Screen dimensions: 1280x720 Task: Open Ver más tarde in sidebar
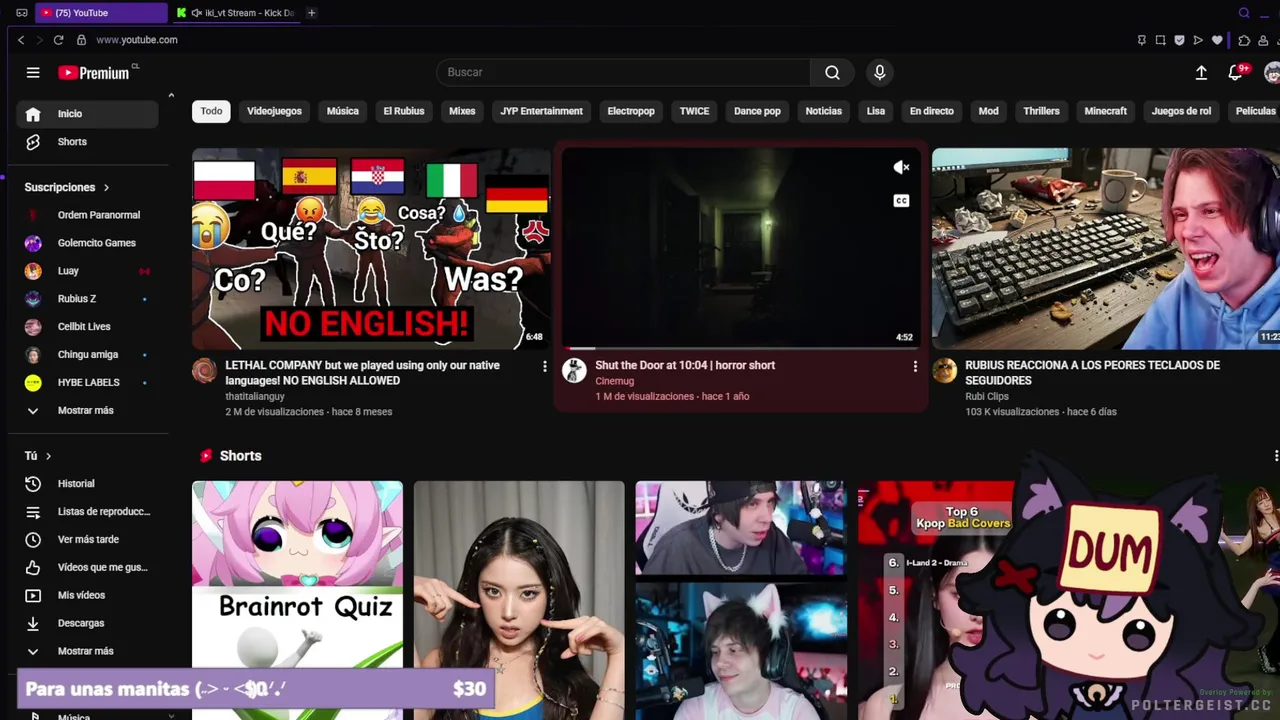pos(88,540)
